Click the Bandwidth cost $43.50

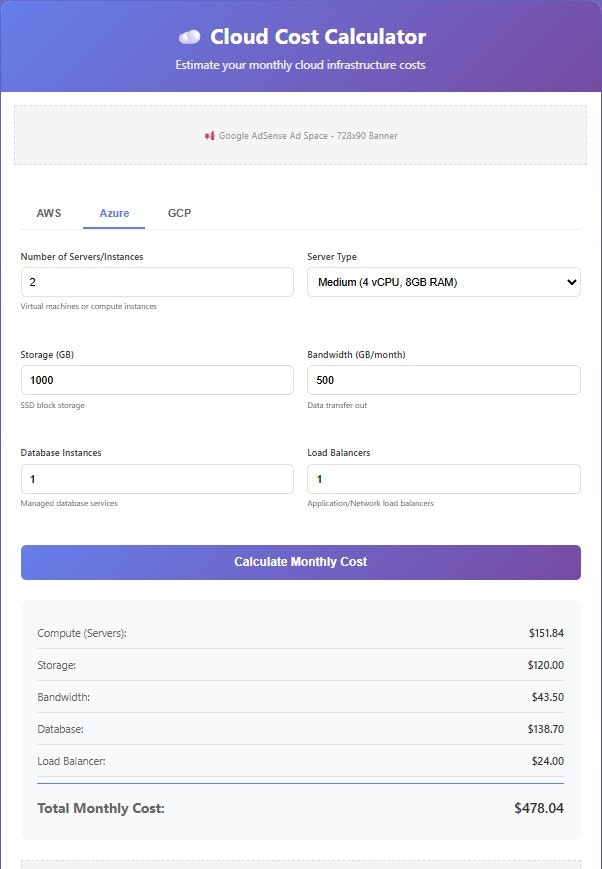(548, 697)
